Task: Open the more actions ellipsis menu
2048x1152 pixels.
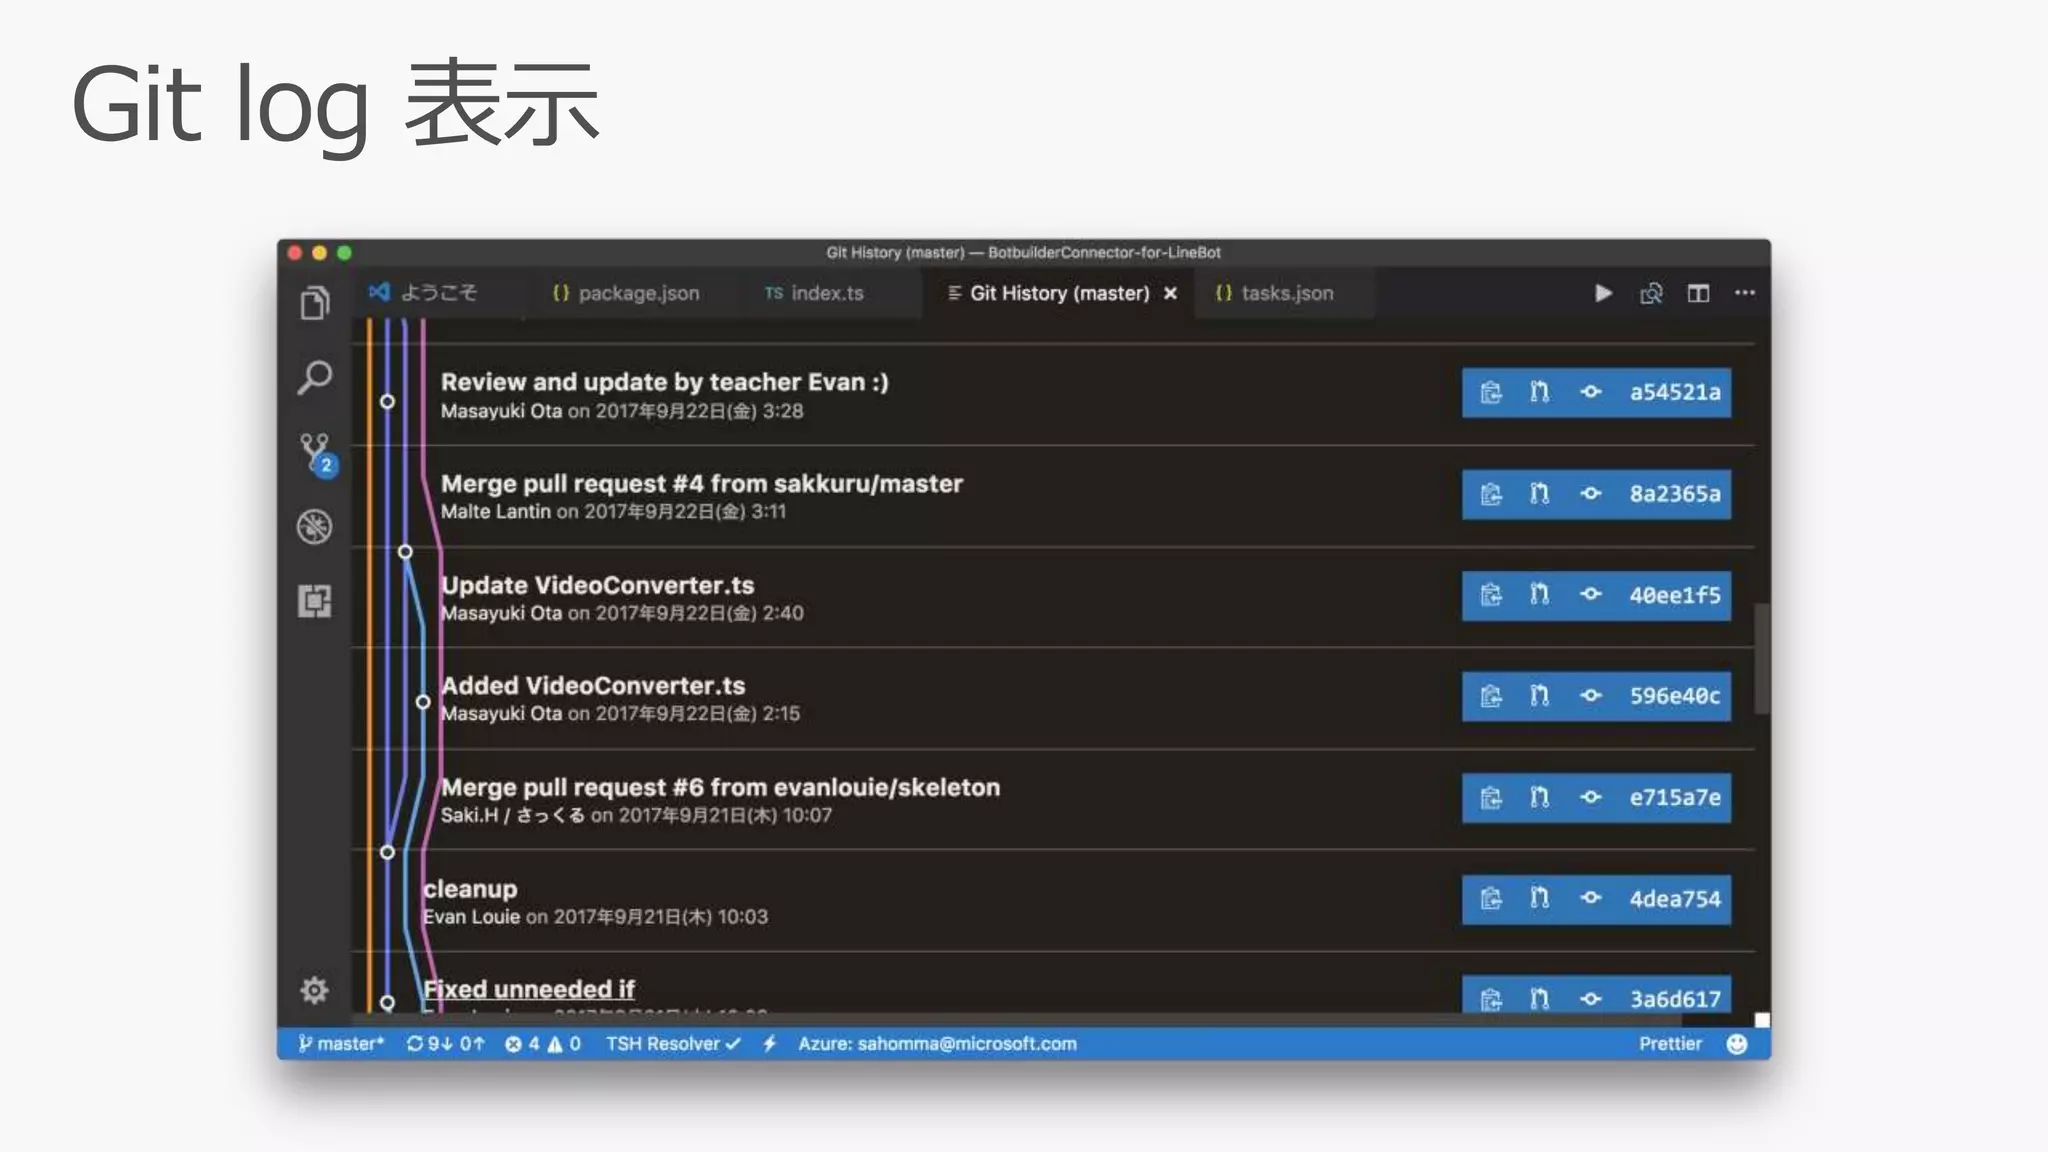Action: coord(1745,293)
